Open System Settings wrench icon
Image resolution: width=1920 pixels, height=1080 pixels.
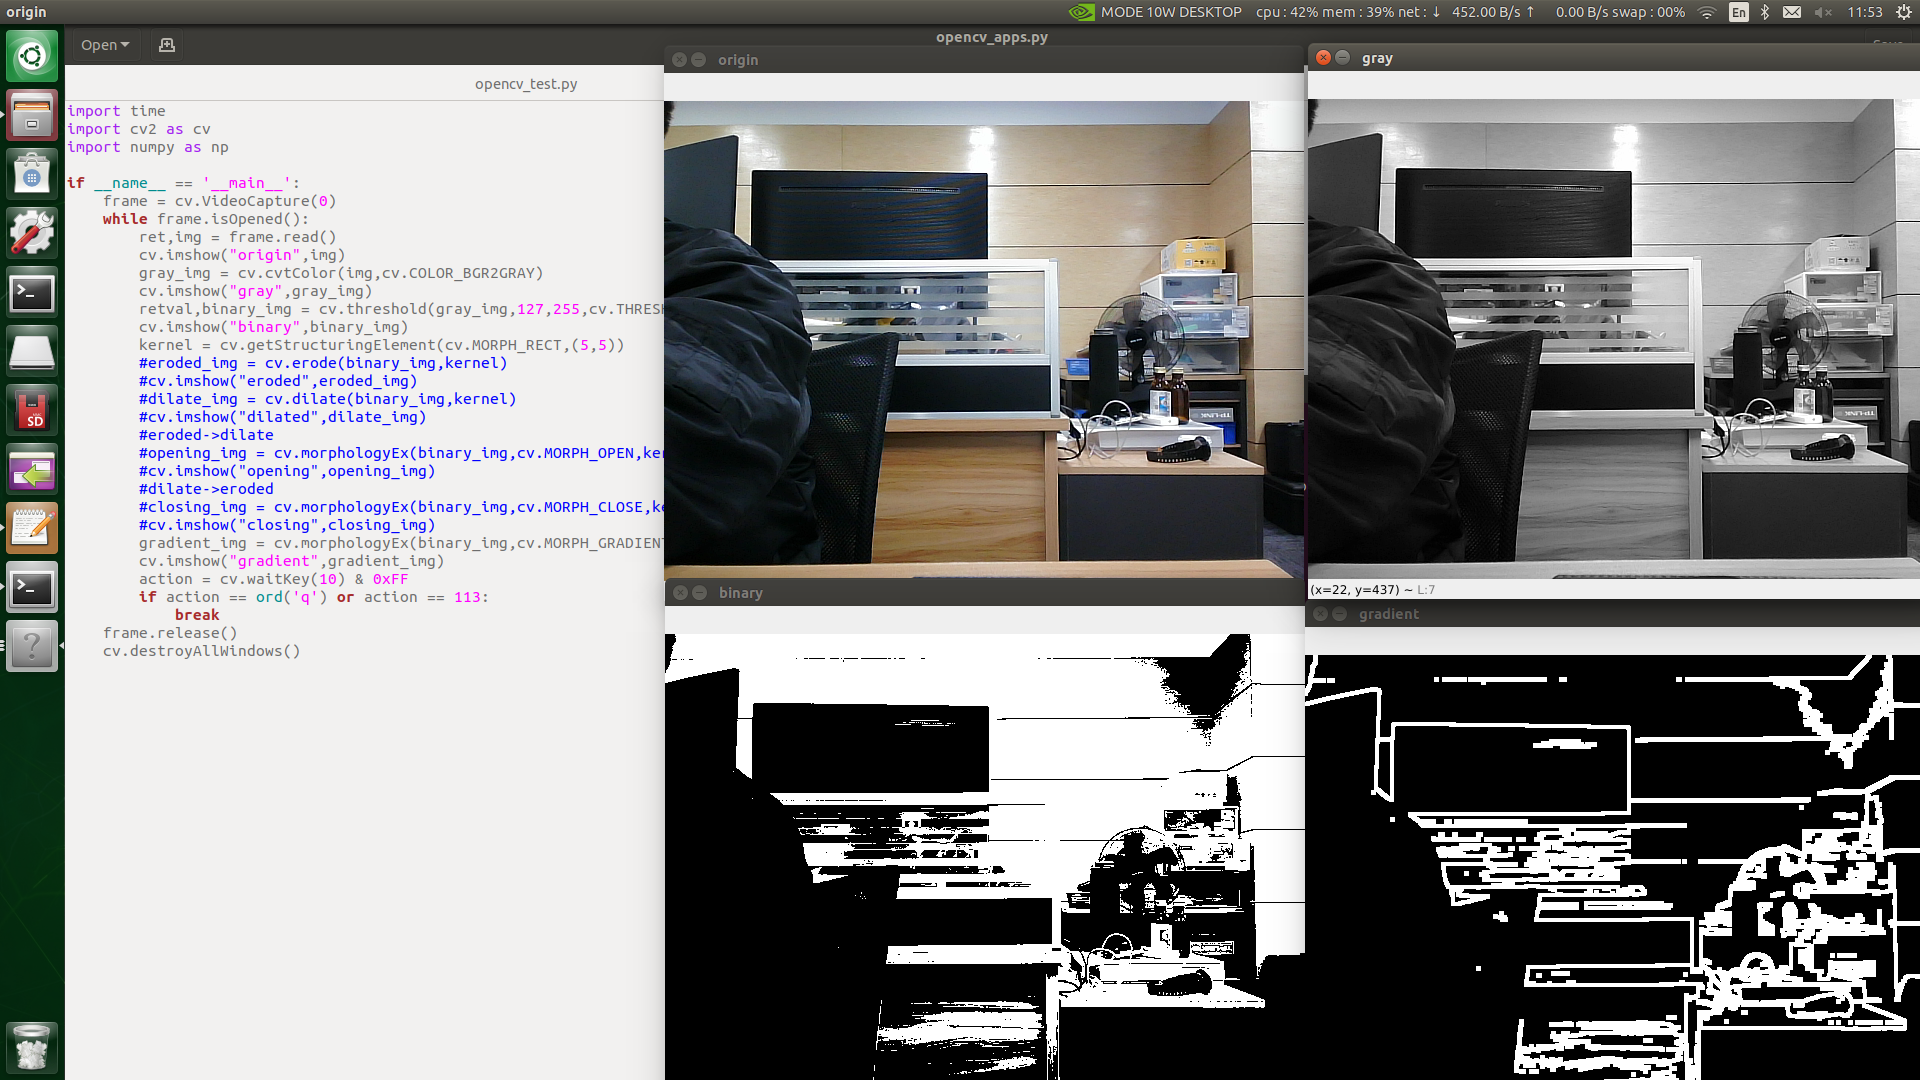tap(32, 233)
